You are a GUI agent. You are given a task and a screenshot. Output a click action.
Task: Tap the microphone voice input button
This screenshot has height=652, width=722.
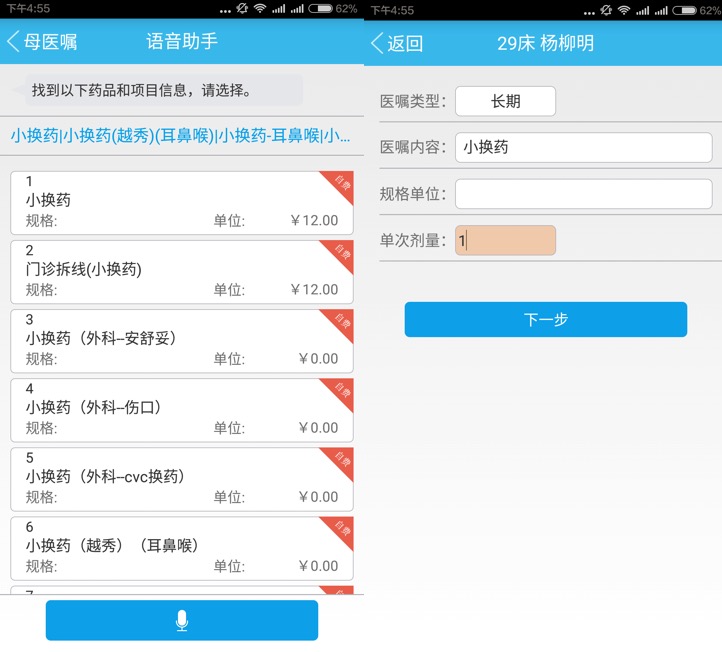click(181, 620)
